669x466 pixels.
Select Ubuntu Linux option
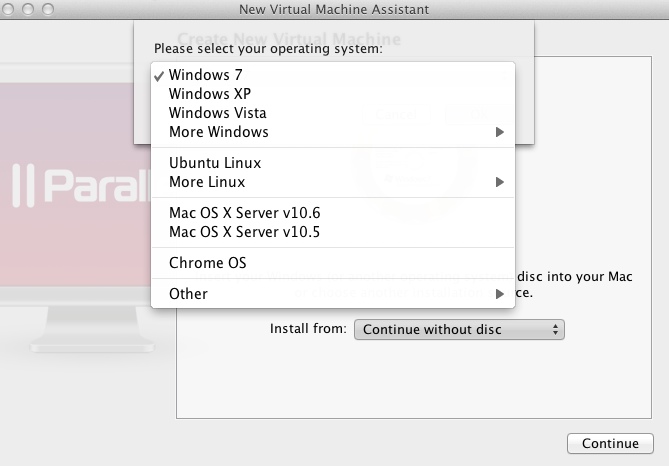coord(333,163)
